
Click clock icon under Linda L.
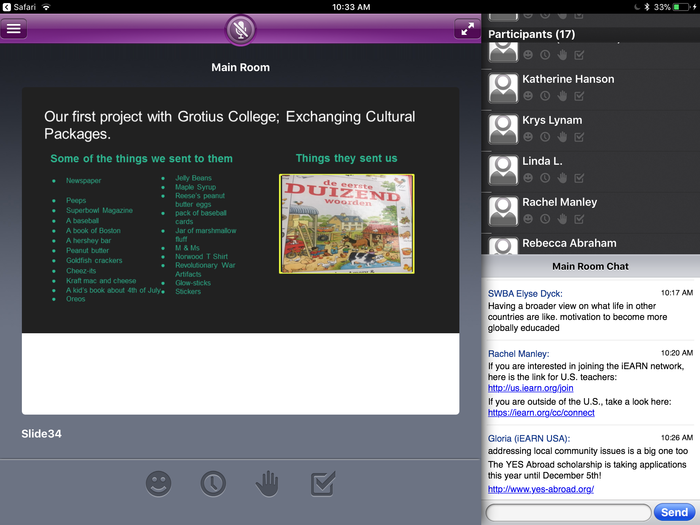click(545, 178)
